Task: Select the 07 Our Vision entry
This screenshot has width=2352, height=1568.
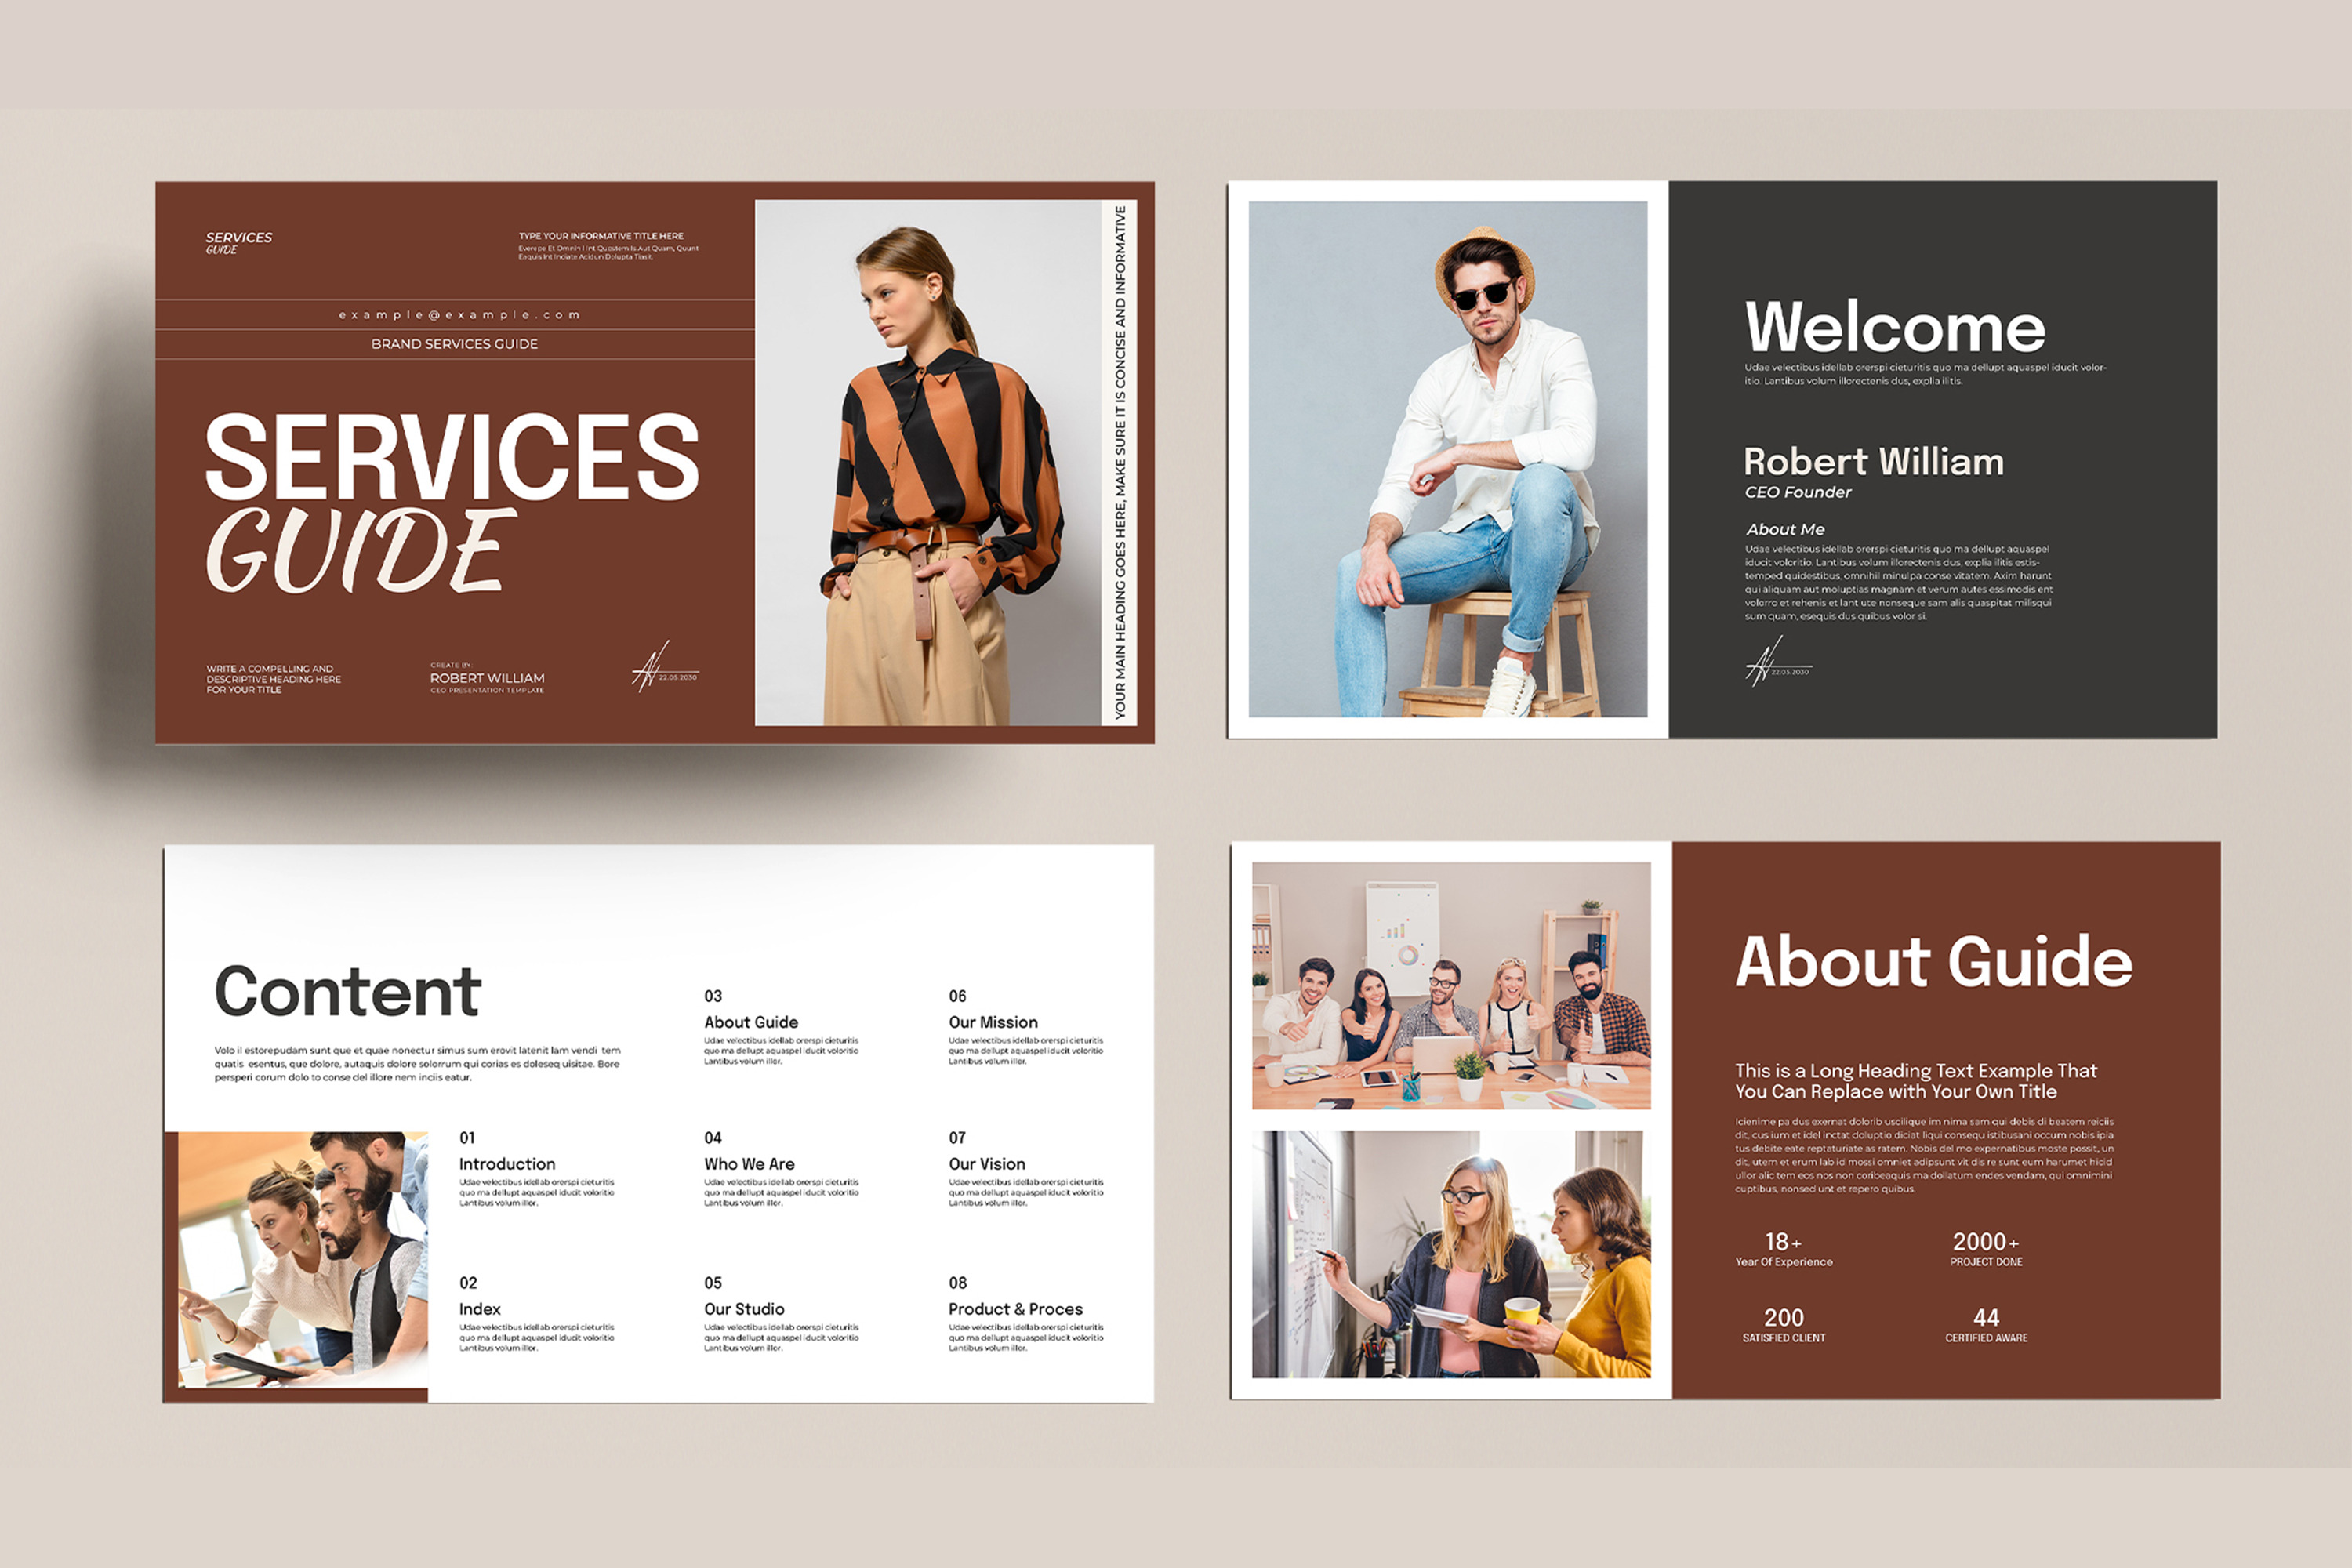Action: (x=1026, y=1169)
